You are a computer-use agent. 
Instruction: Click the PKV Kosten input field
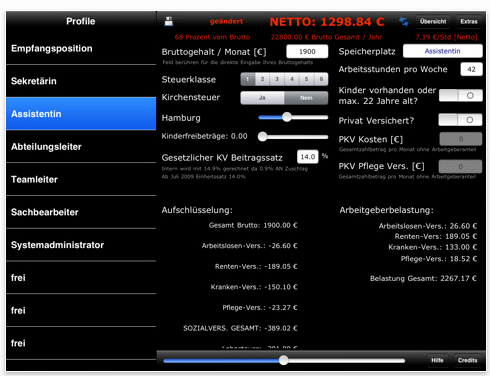pyautogui.click(x=461, y=139)
